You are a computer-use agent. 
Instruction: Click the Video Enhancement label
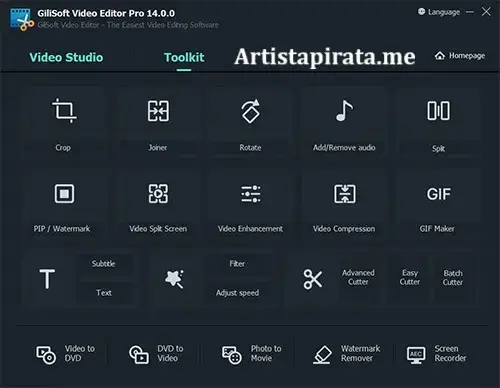[x=250, y=229]
